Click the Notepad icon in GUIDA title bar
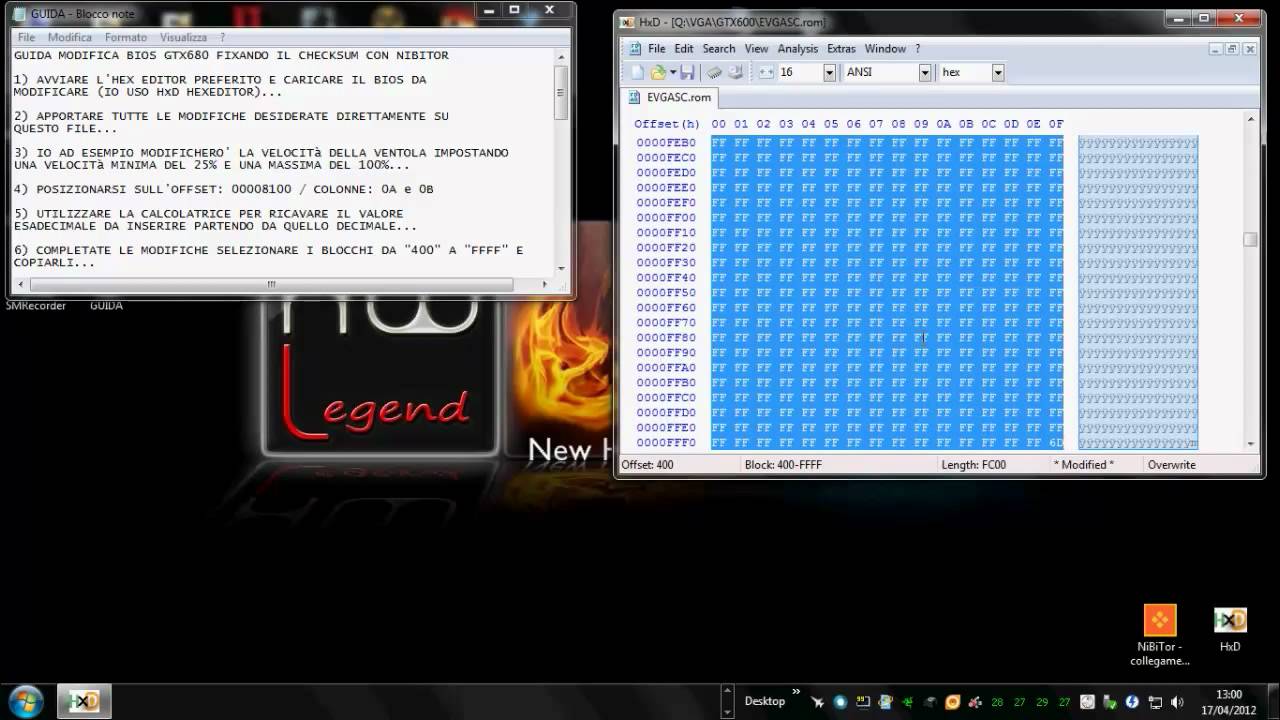Viewport: 1280px width, 720px height. click(x=20, y=13)
